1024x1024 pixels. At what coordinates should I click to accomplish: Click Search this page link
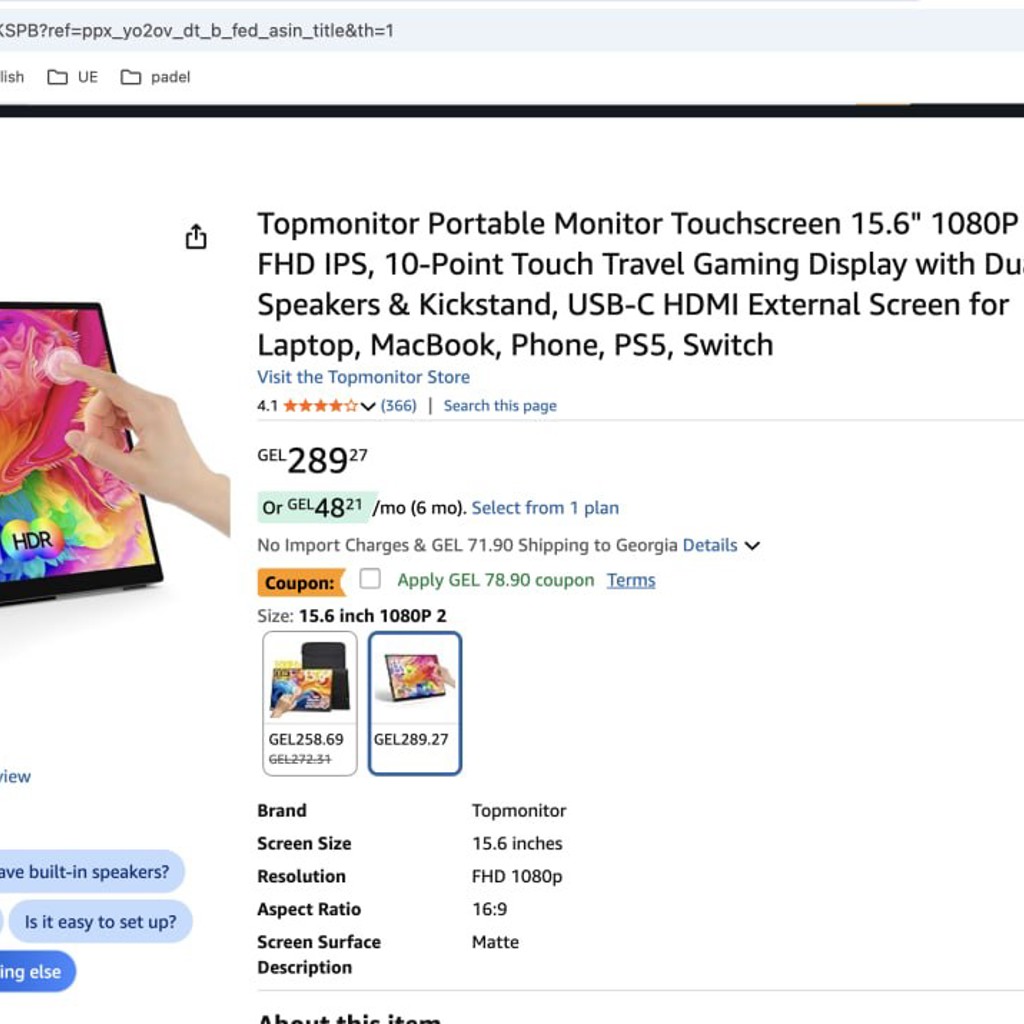[500, 406]
